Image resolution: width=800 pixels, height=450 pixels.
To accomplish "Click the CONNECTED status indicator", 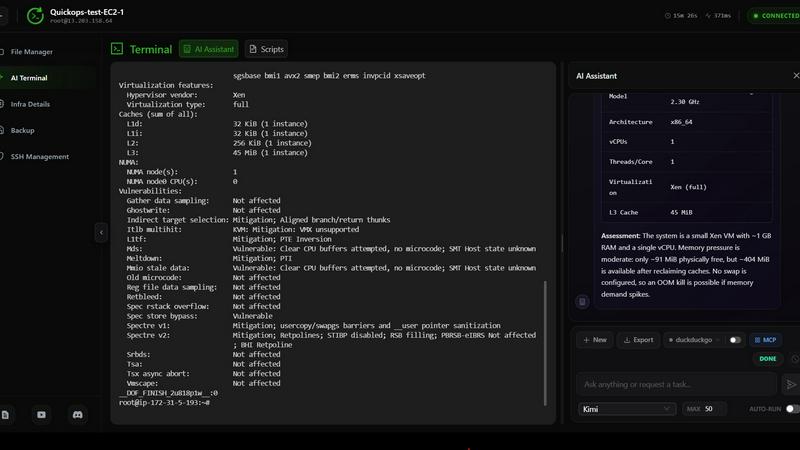I will pyautogui.click(x=774, y=16).
